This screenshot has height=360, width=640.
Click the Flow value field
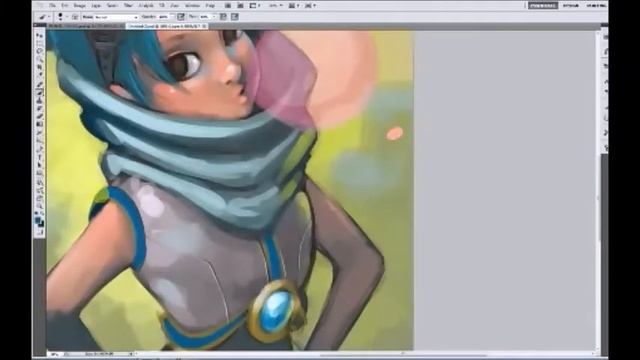(205, 17)
